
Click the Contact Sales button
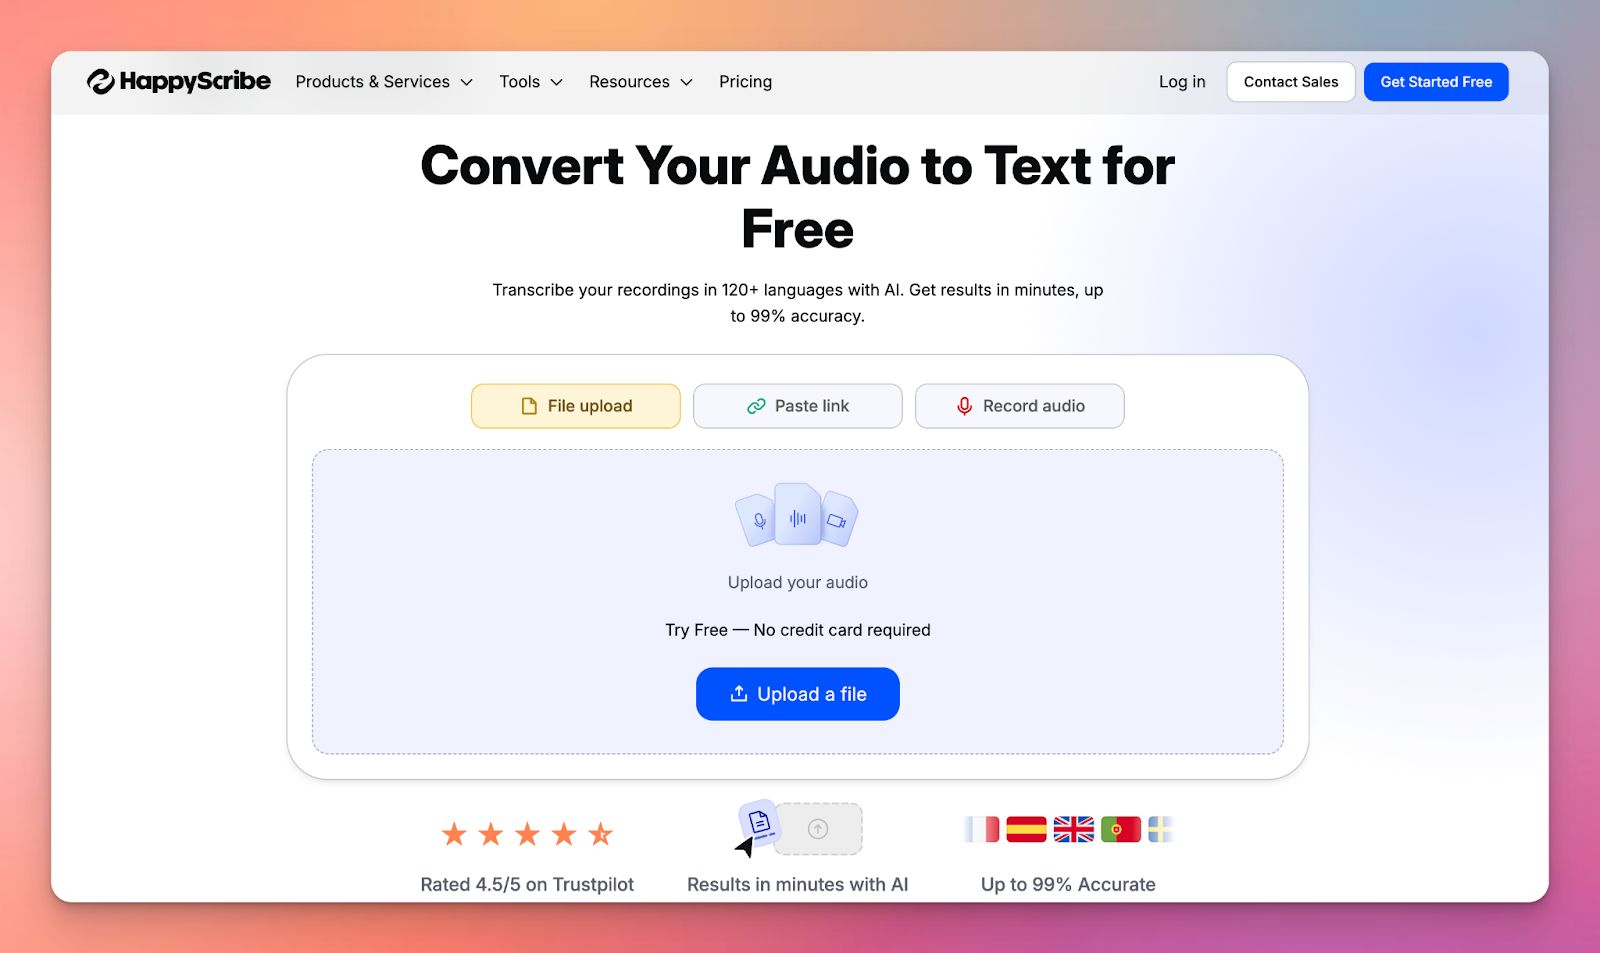point(1290,81)
